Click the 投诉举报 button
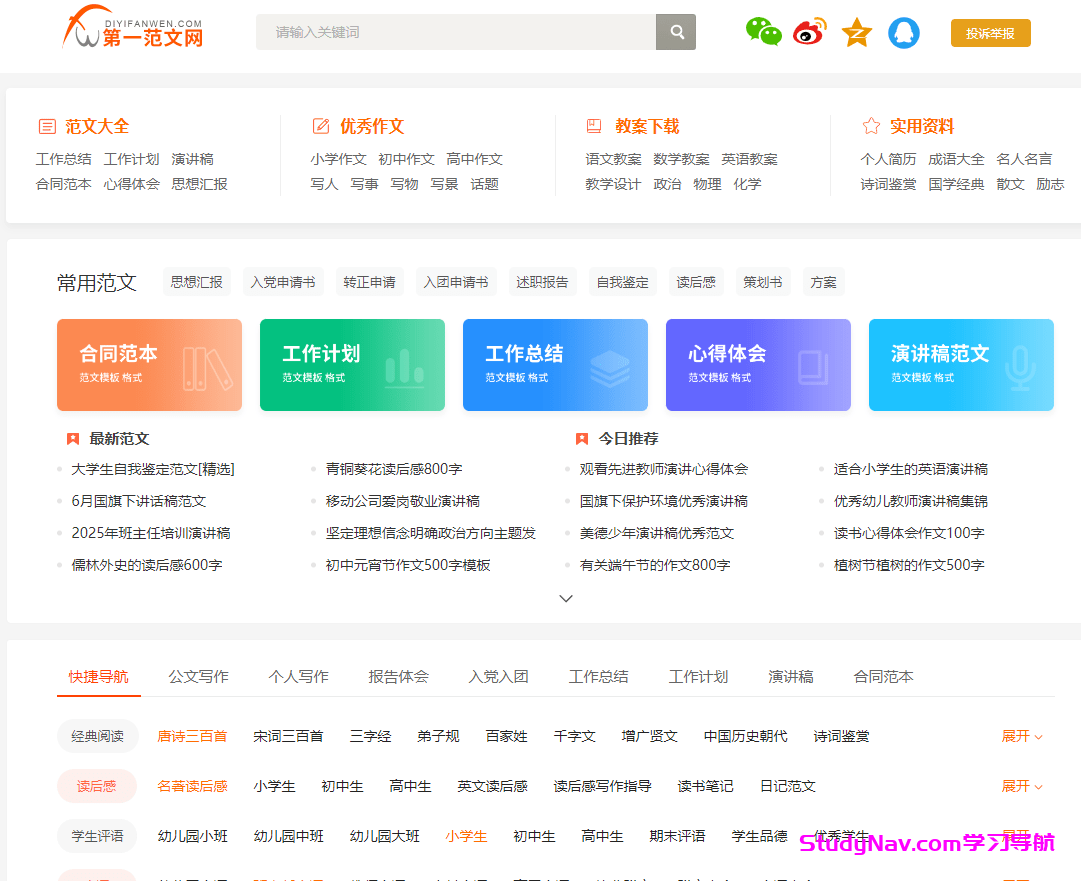The width and height of the screenshot is (1081, 881). (x=990, y=33)
